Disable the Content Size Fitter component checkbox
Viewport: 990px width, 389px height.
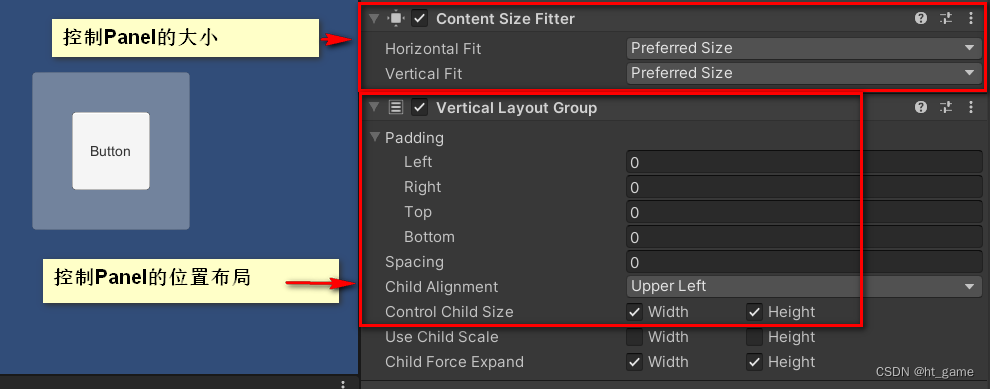419,18
